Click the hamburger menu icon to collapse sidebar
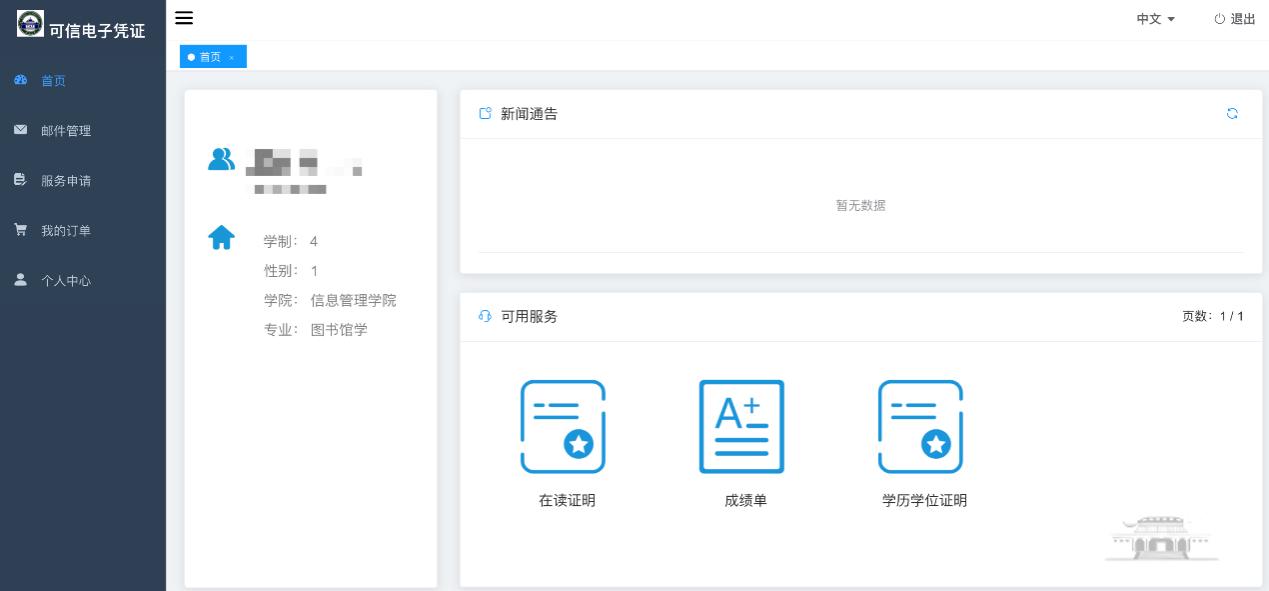Viewport: 1269px width, 591px height. tap(184, 18)
